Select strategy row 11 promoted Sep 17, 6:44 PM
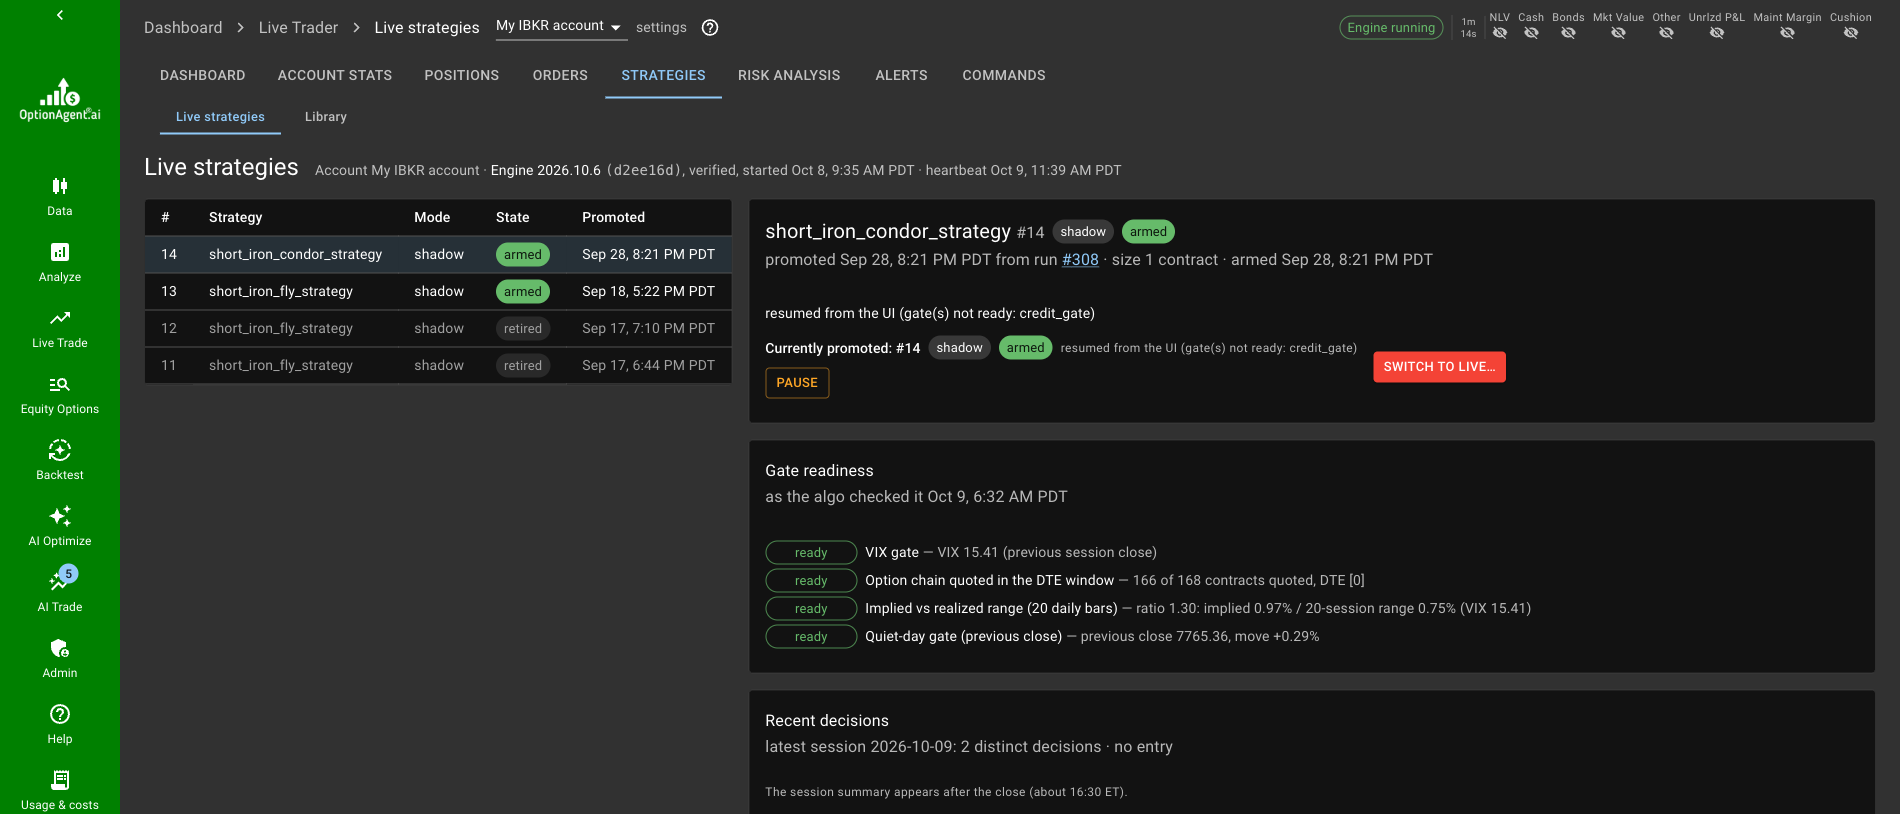1900x814 pixels. tap(438, 365)
